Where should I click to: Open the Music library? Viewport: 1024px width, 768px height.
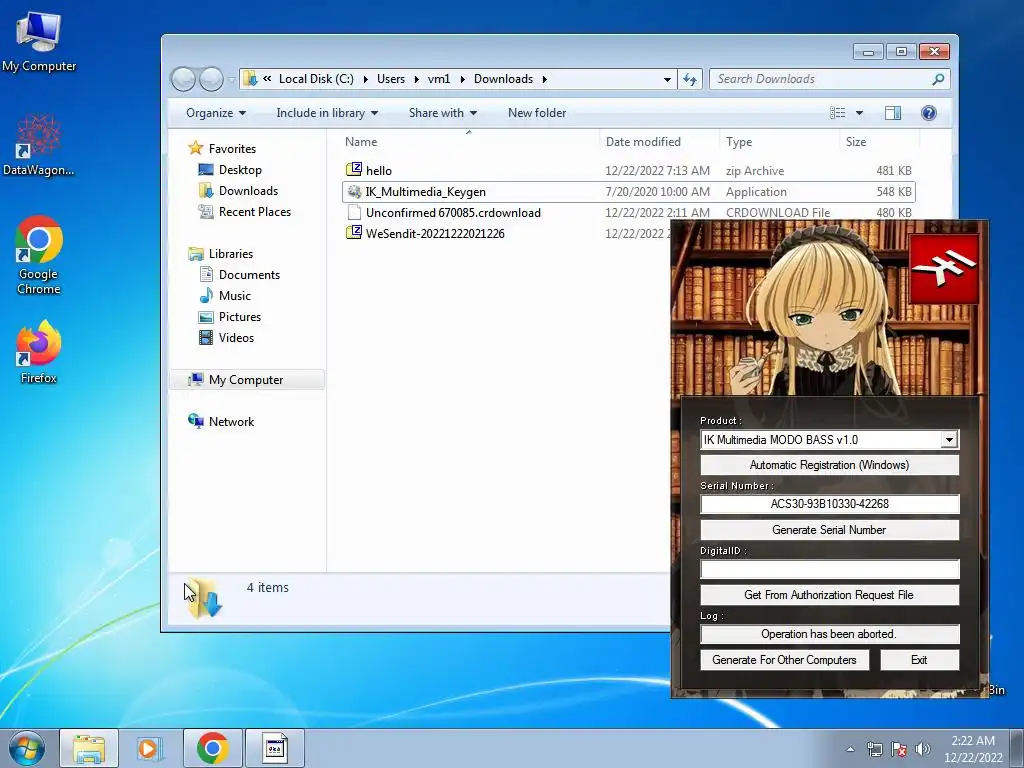(x=234, y=296)
